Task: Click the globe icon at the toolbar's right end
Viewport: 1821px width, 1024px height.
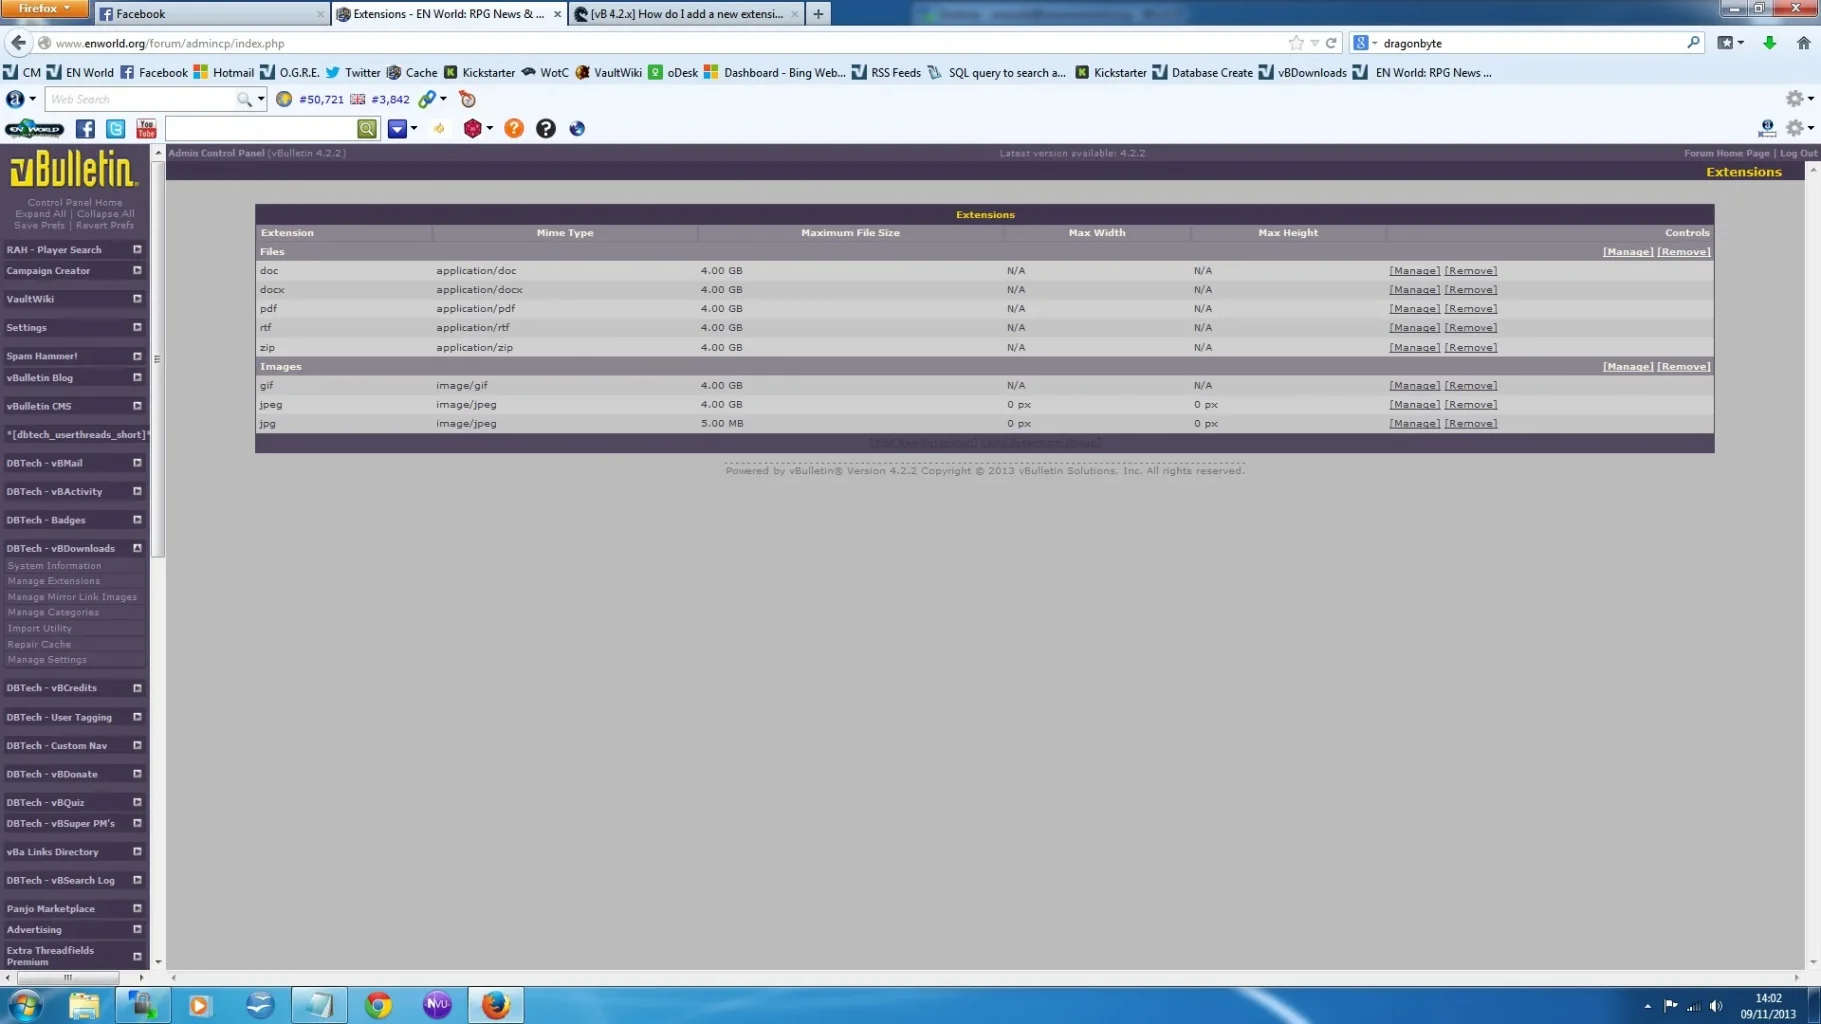Action: pos(577,128)
